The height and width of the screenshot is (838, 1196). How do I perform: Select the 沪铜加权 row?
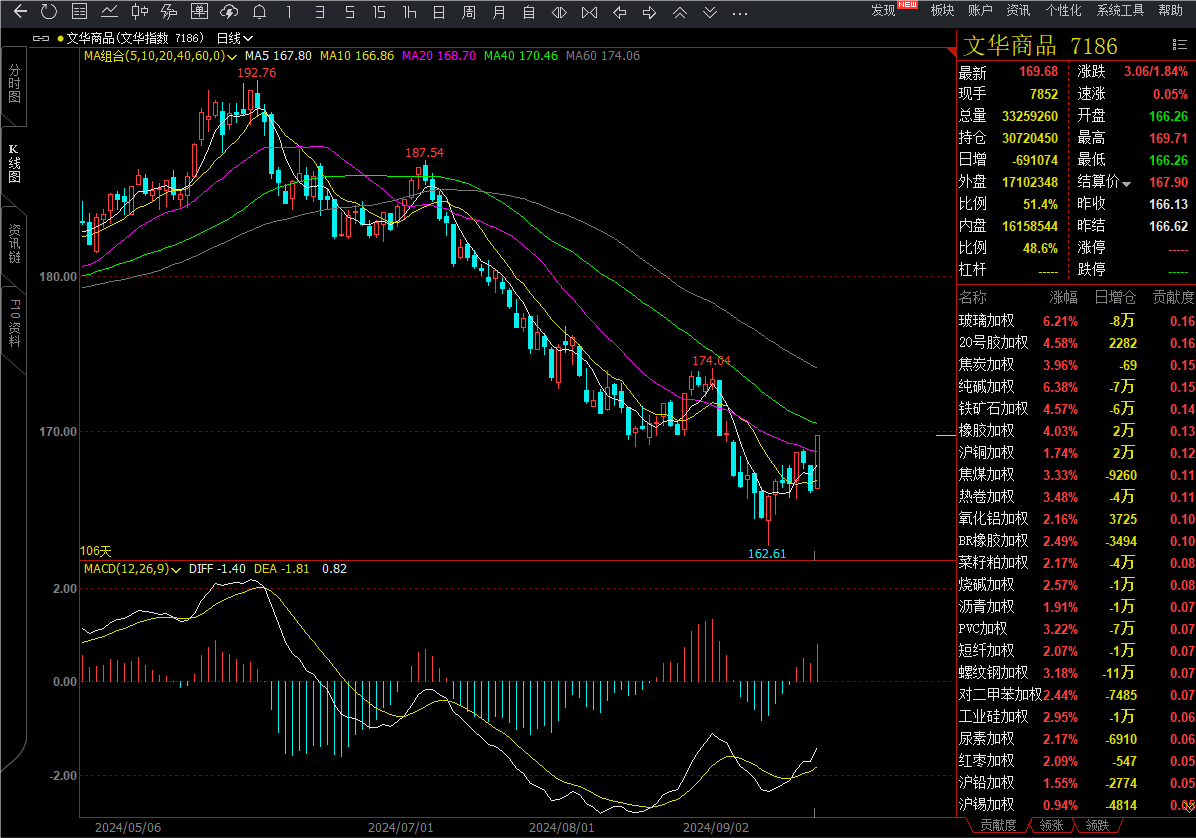pos(1075,453)
